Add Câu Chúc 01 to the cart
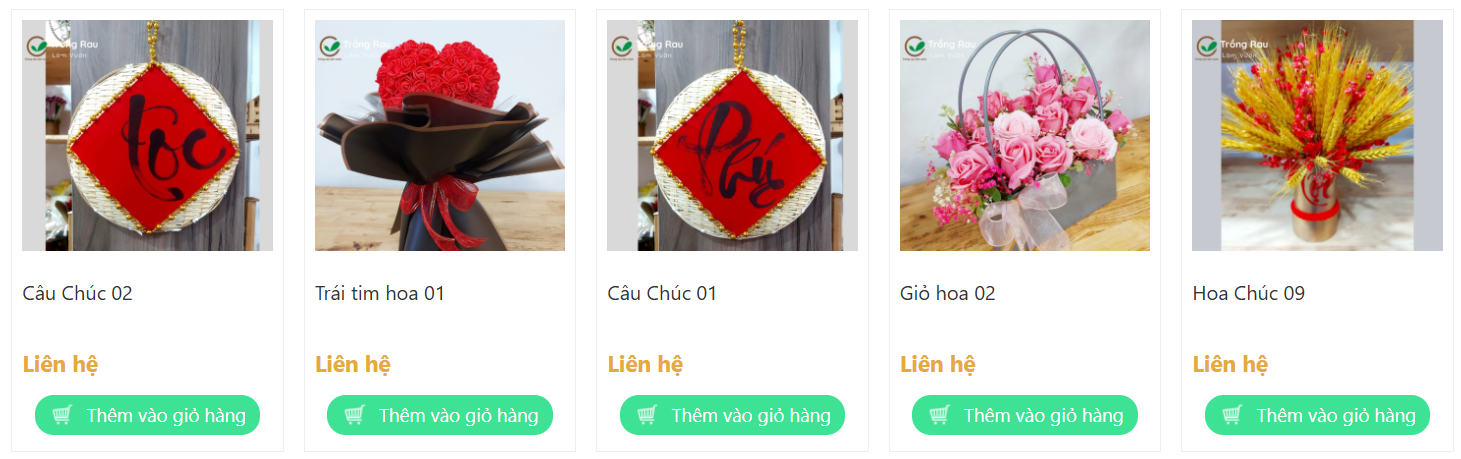Screen dimensions: 1461x459 (732, 415)
